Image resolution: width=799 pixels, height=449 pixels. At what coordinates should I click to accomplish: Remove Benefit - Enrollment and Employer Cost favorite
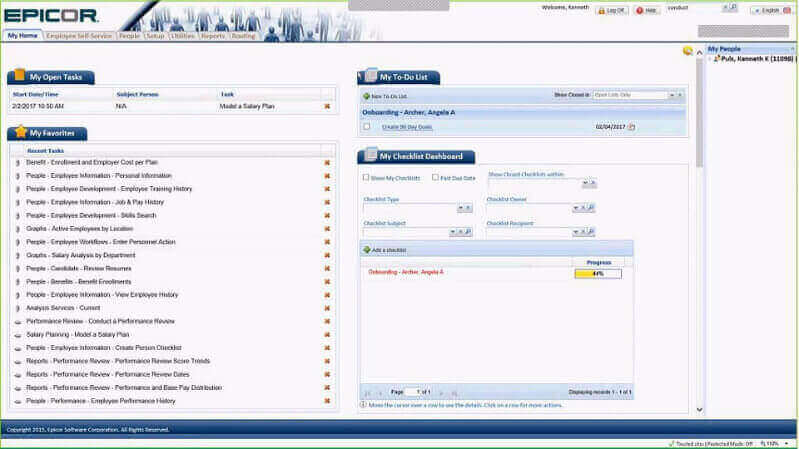coord(327,163)
